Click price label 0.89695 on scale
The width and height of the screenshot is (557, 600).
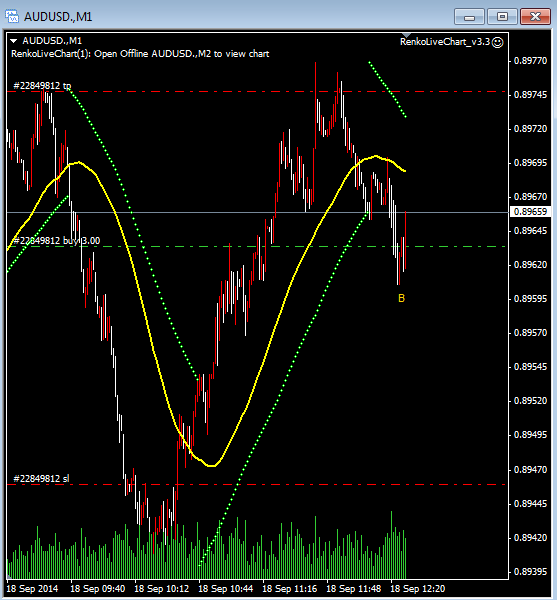(x=530, y=163)
